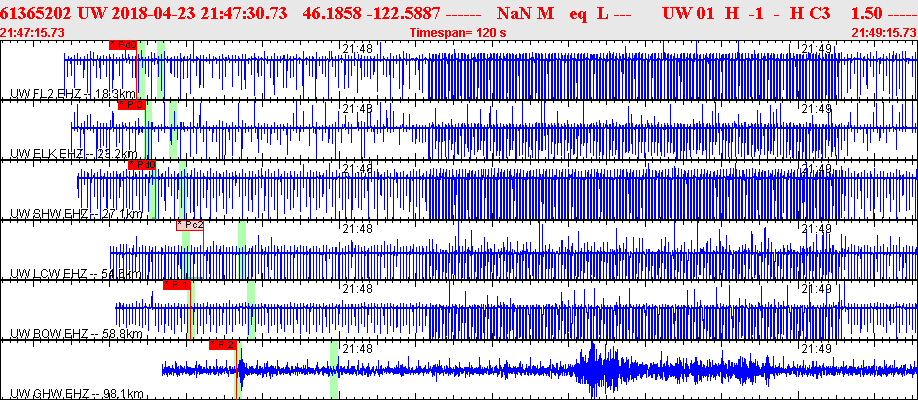The width and height of the screenshot is (918, 400).
Task: Select the UW GHW EHZ channel label
Action: [x=46, y=393]
